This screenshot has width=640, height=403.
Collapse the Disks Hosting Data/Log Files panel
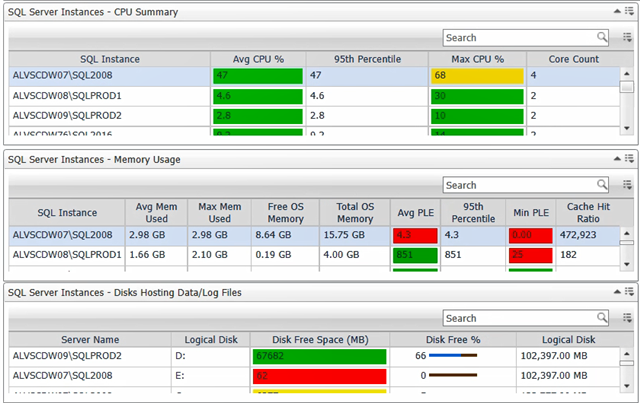(x=618, y=292)
